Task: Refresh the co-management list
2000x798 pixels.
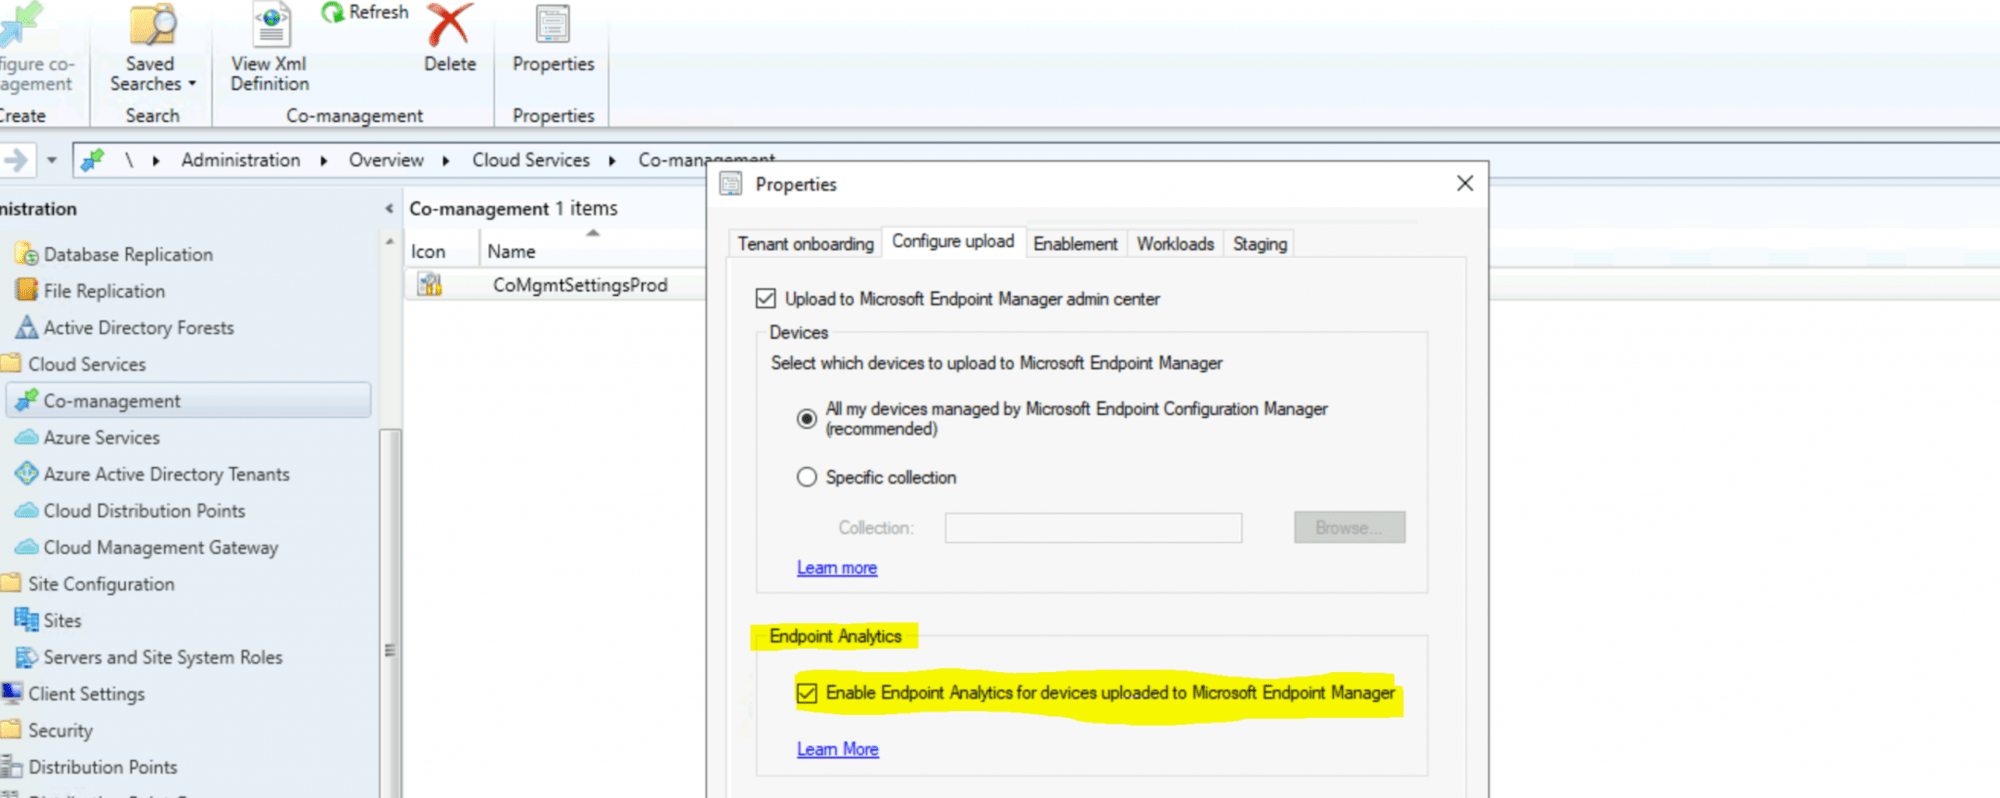Action: click(x=365, y=12)
